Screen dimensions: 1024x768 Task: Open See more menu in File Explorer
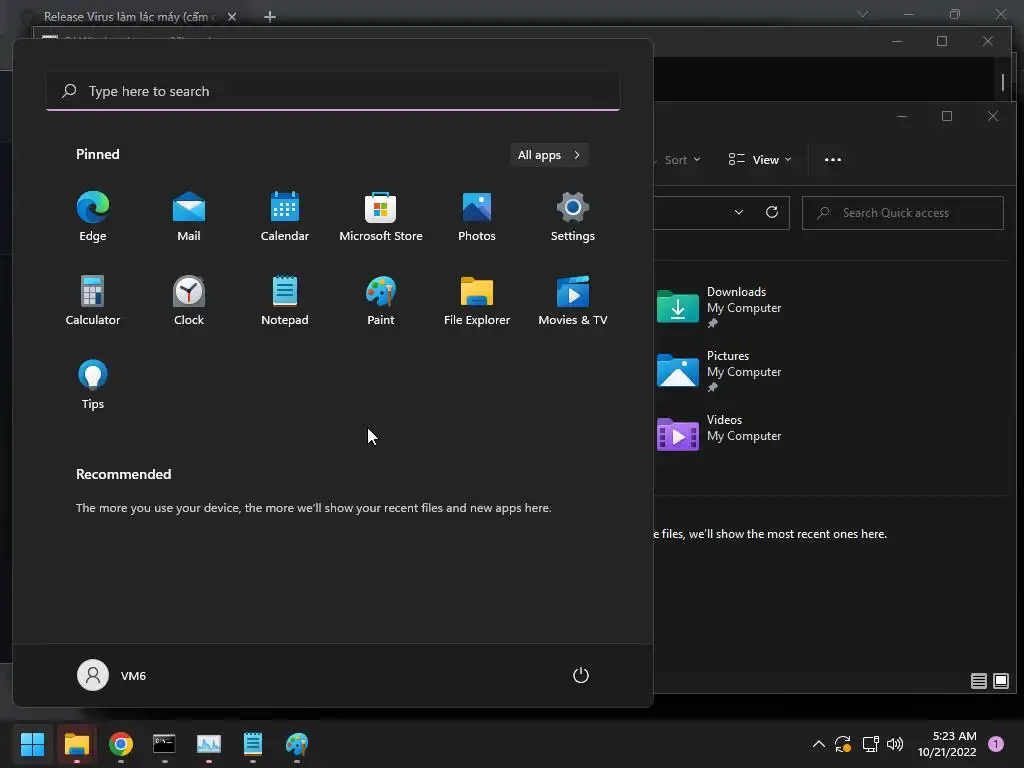click(x=833, y=160)
